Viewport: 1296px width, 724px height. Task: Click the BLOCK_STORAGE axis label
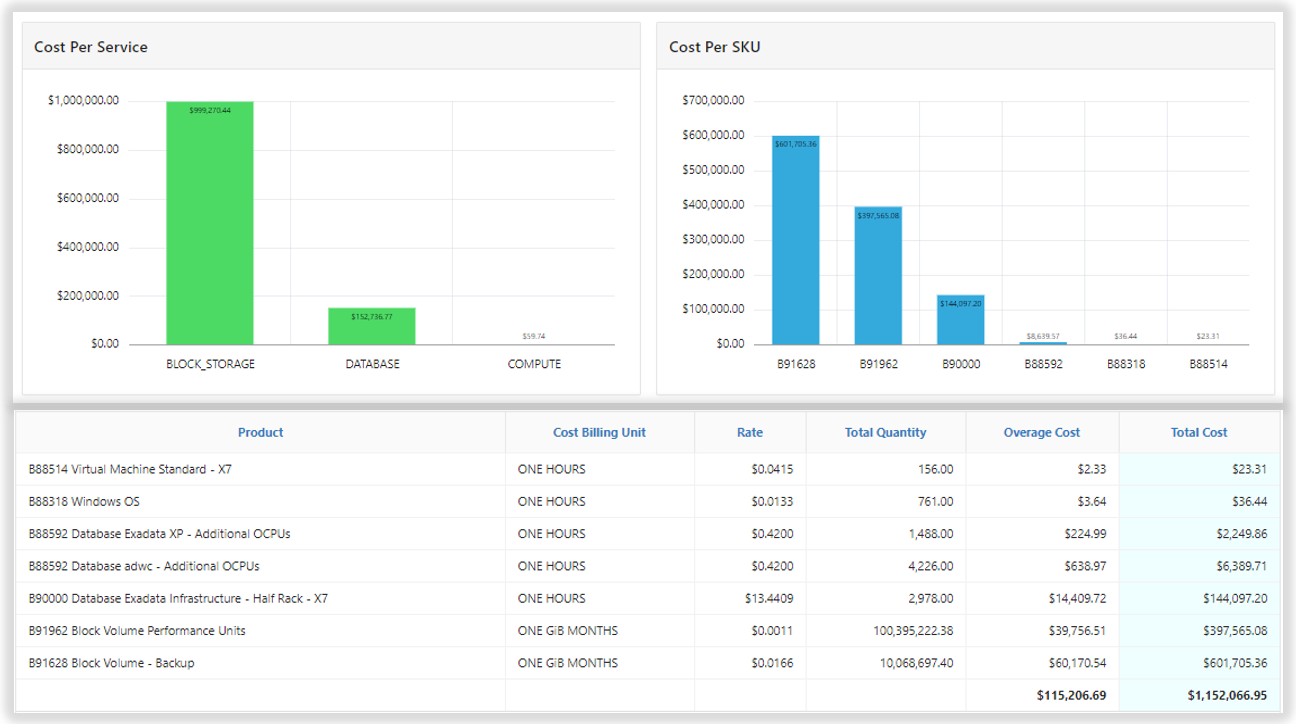210,364
